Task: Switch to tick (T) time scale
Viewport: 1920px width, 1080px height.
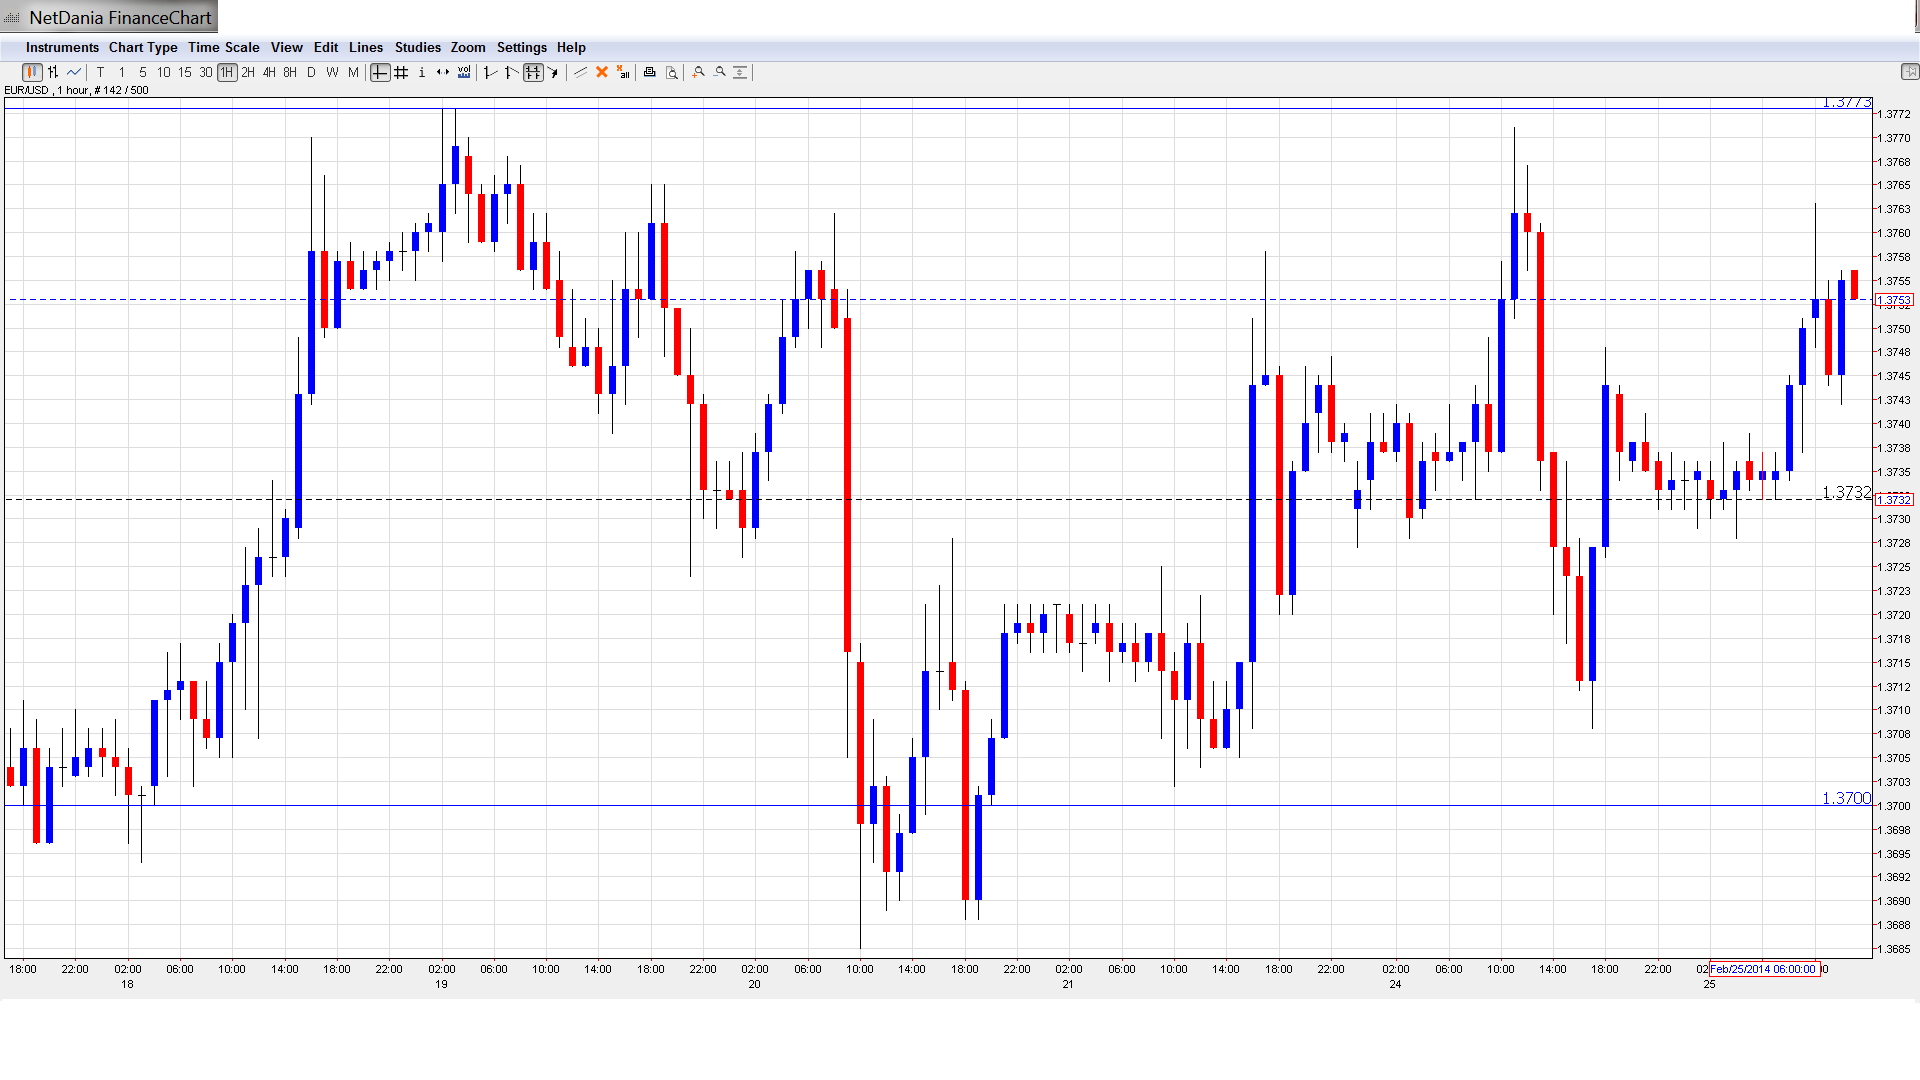Action: [x=100, y=72]
